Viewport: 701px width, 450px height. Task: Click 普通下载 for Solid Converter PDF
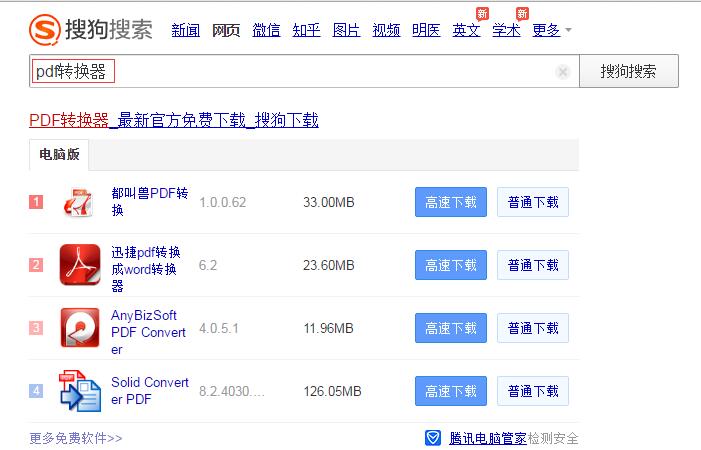533,391
